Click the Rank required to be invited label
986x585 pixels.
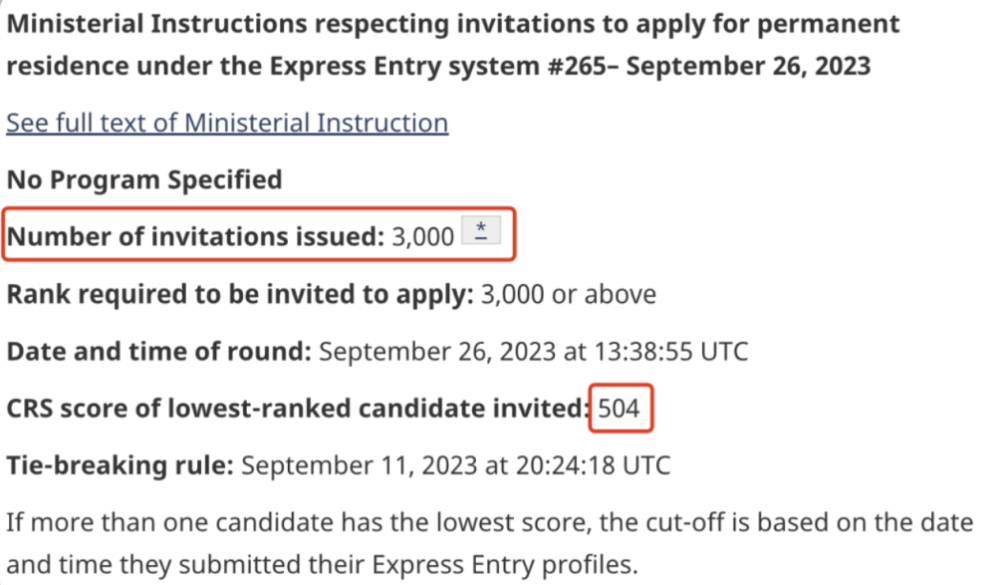240,294
